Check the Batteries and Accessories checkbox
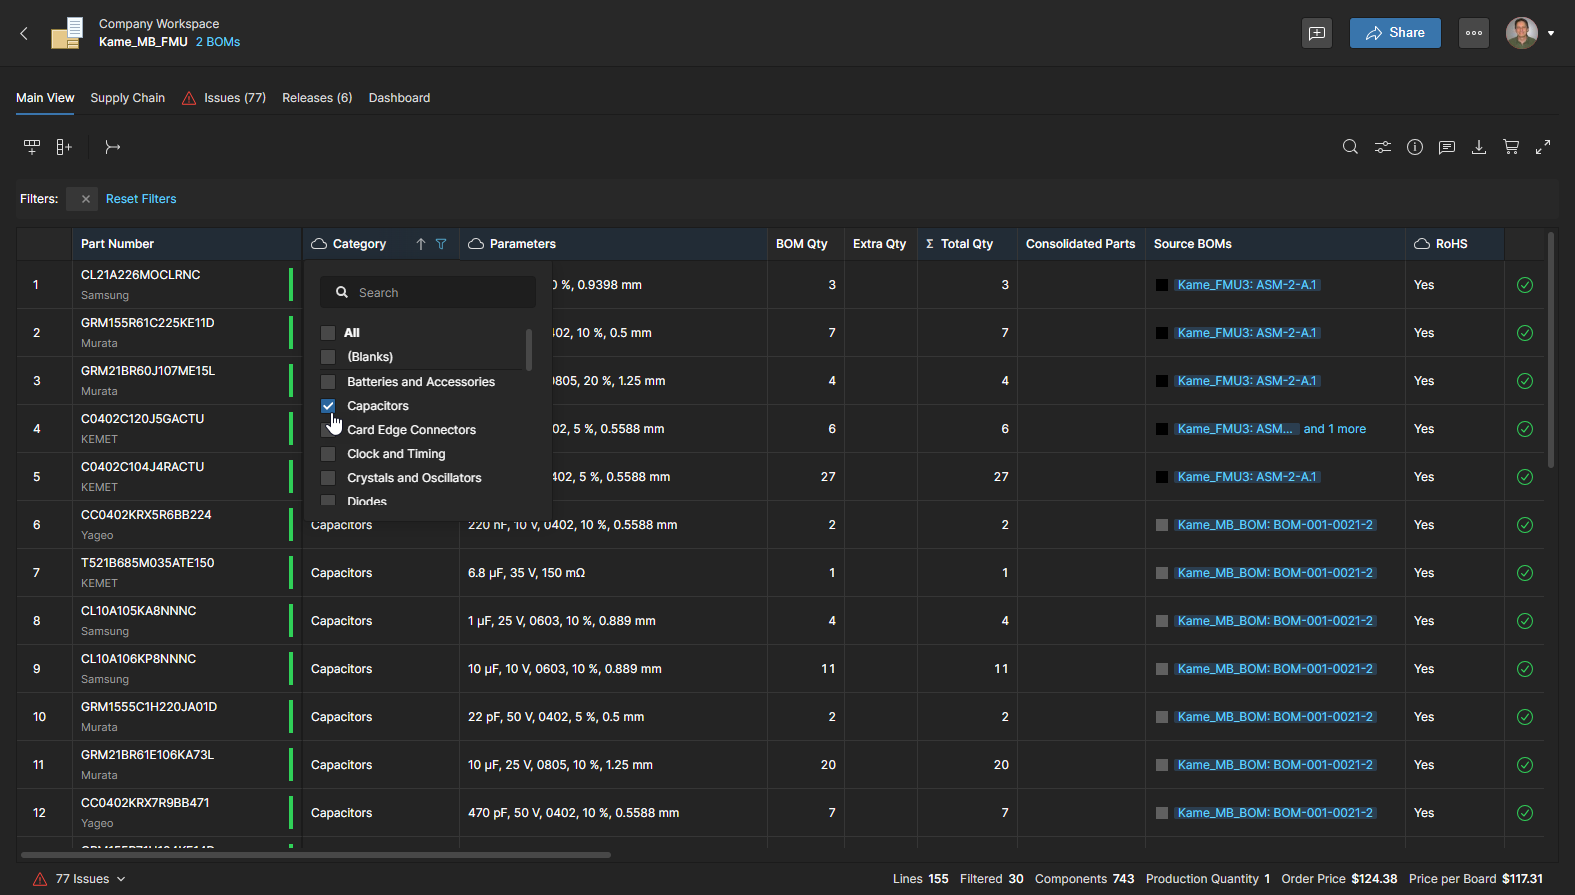This screenshot has width=1575, height=895. click(328, 382)
